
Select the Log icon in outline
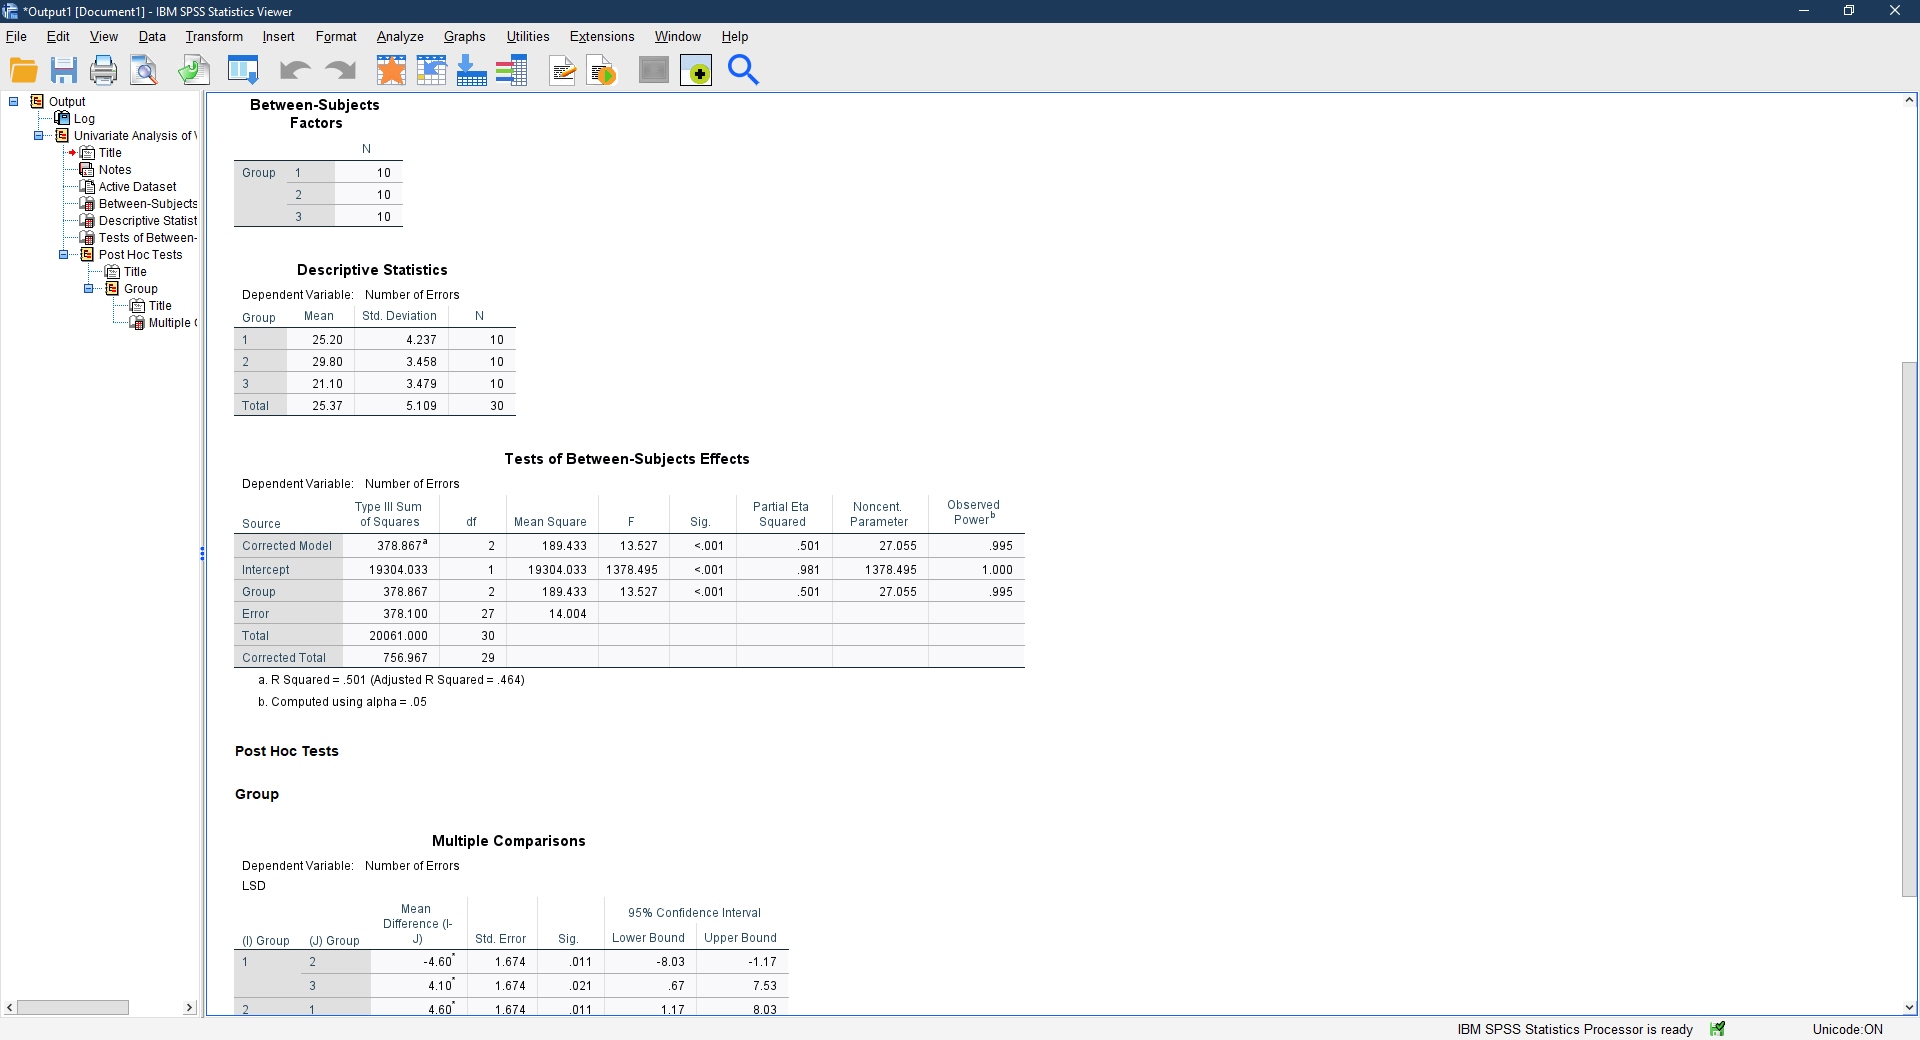pyautogui.click(x=62, y=118)
